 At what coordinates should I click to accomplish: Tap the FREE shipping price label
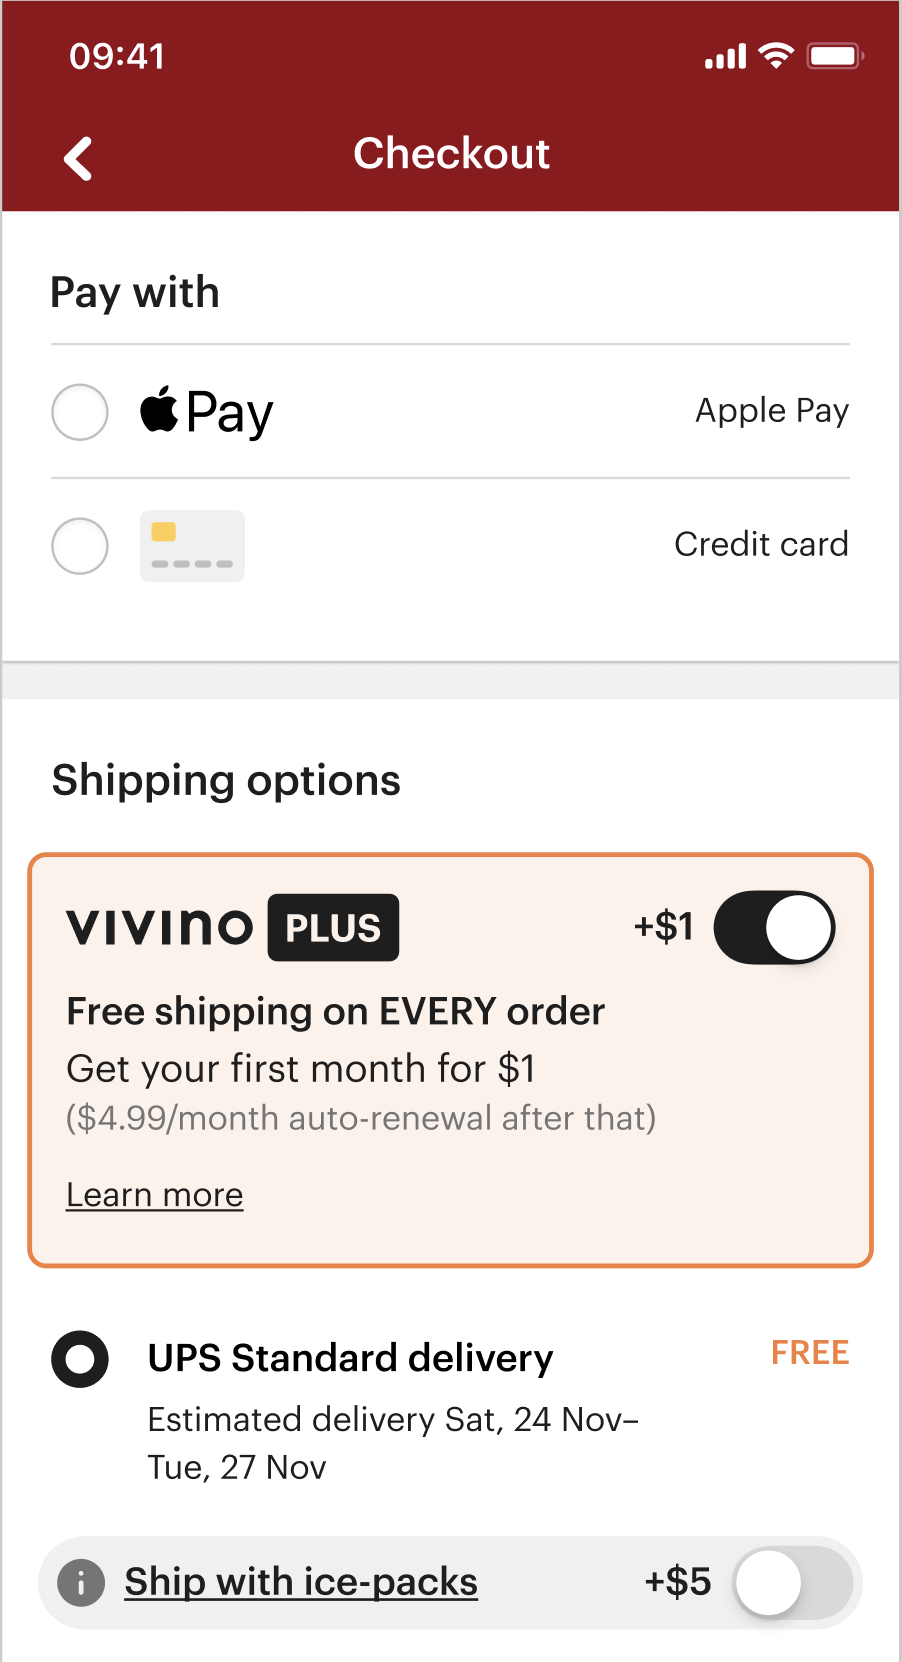pos(810,1353)
